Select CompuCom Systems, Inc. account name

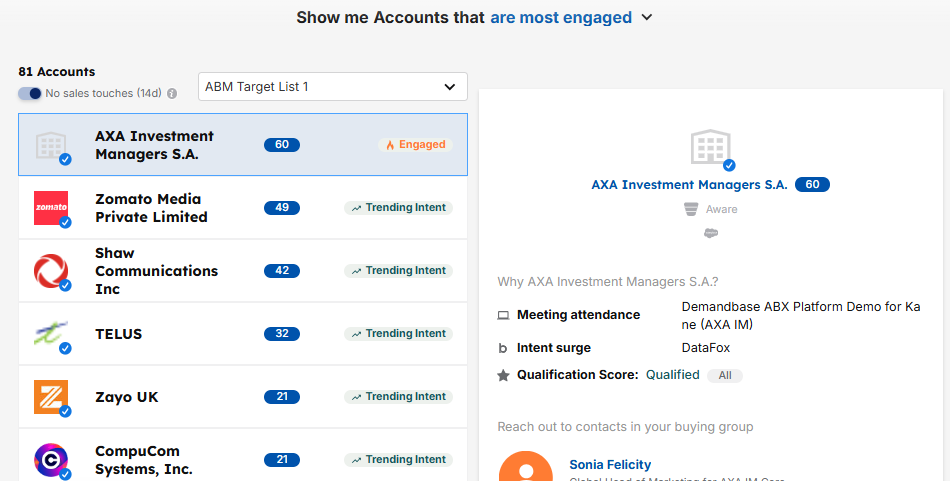click(x=144, y=460)
